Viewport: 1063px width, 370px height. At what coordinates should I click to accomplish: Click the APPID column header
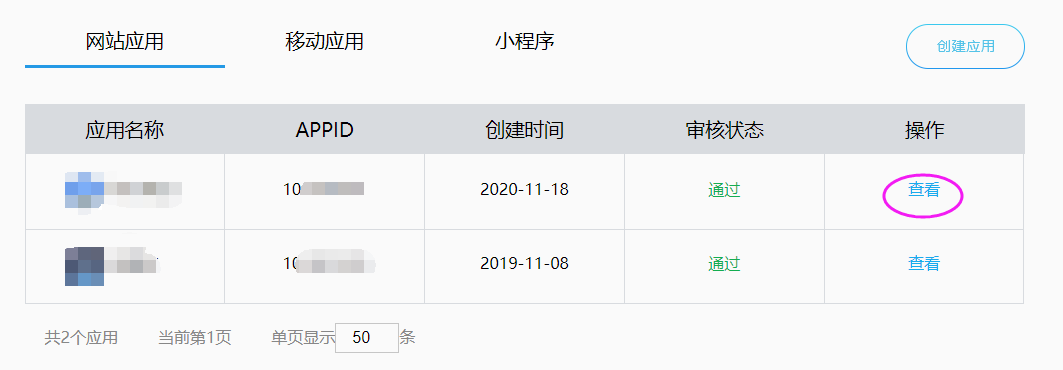325,129
